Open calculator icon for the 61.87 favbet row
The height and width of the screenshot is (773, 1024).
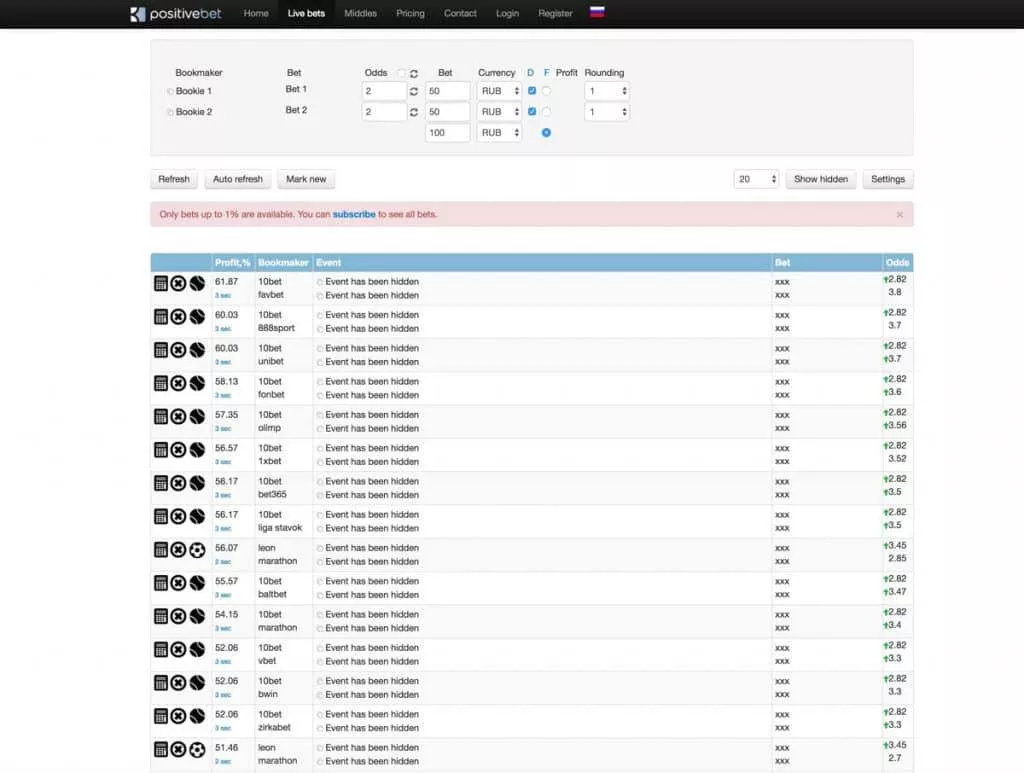pos(160,284)
